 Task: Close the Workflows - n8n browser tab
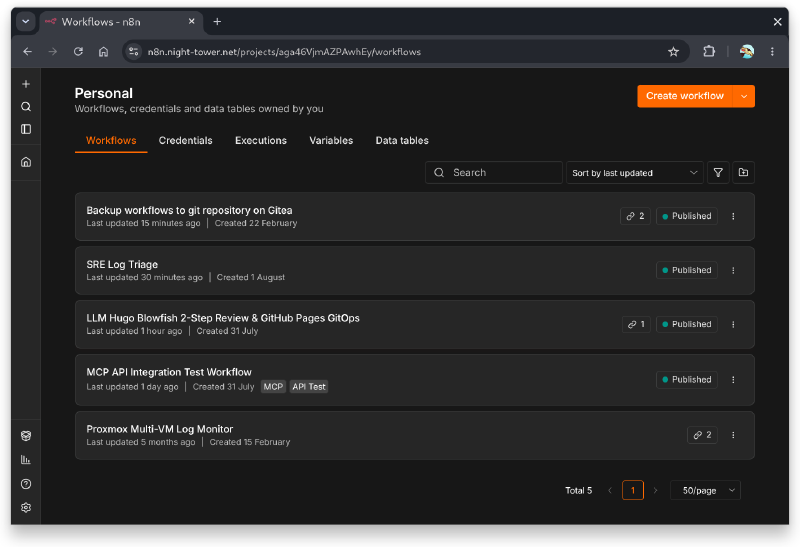point(191,21)
